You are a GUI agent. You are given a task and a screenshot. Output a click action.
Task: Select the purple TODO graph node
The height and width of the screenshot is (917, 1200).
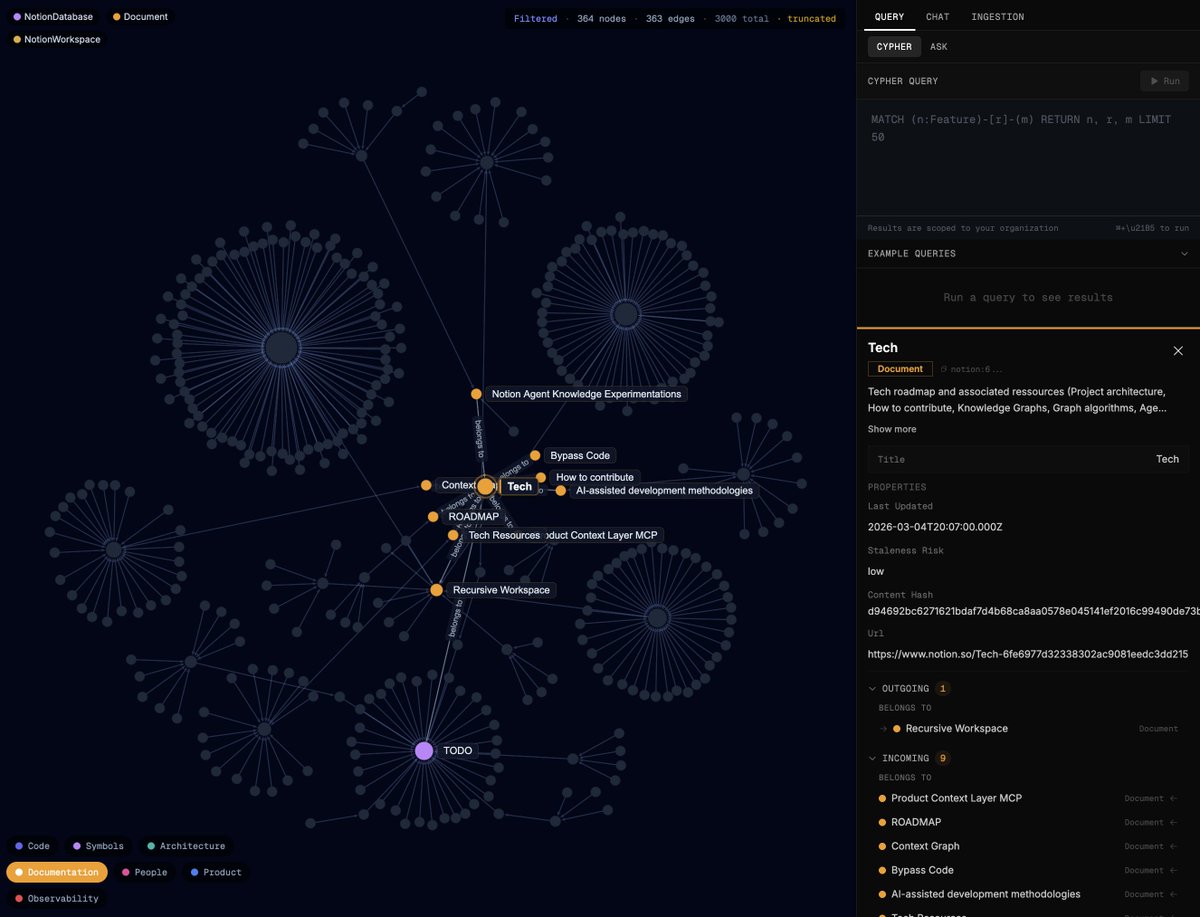[424, 750]
